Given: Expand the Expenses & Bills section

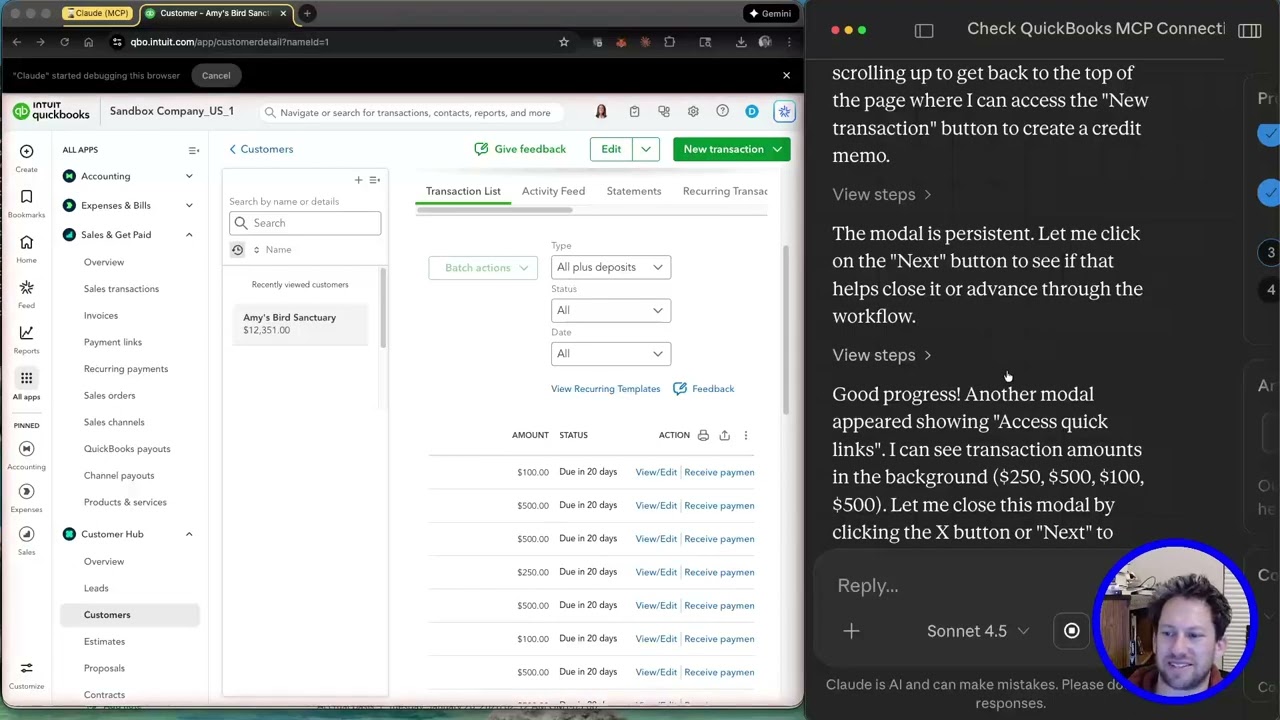Looking at the screenshot, I should pos(188,205).
